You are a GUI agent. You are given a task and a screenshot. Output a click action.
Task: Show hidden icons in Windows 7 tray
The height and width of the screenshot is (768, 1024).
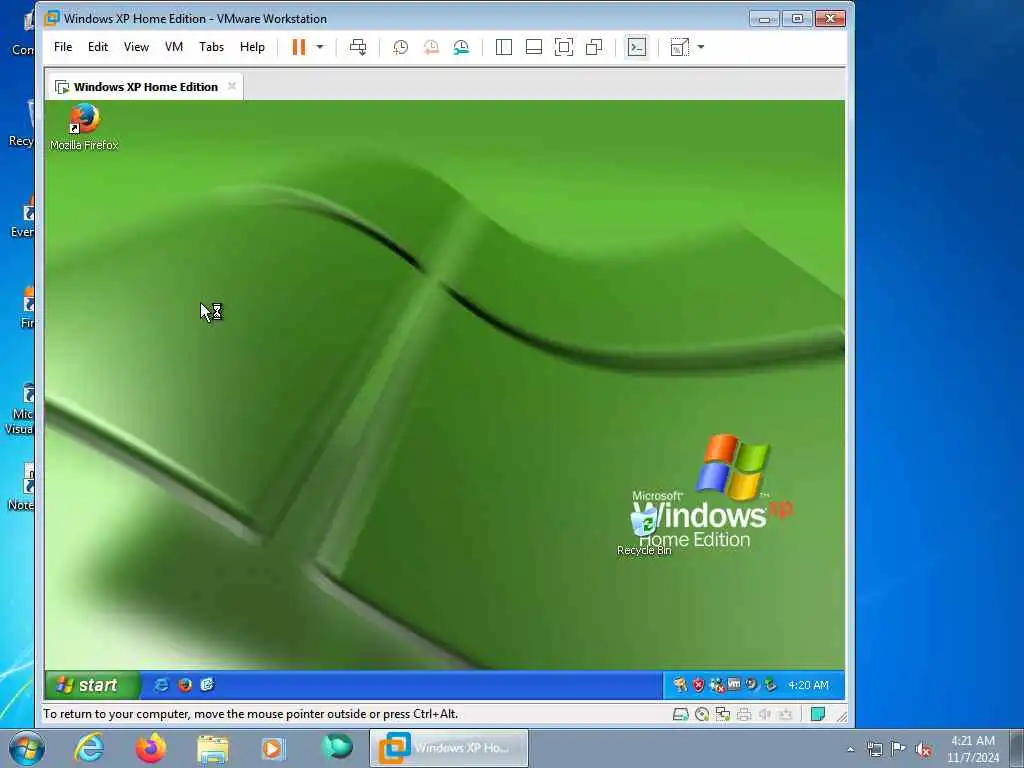[850, 750]
